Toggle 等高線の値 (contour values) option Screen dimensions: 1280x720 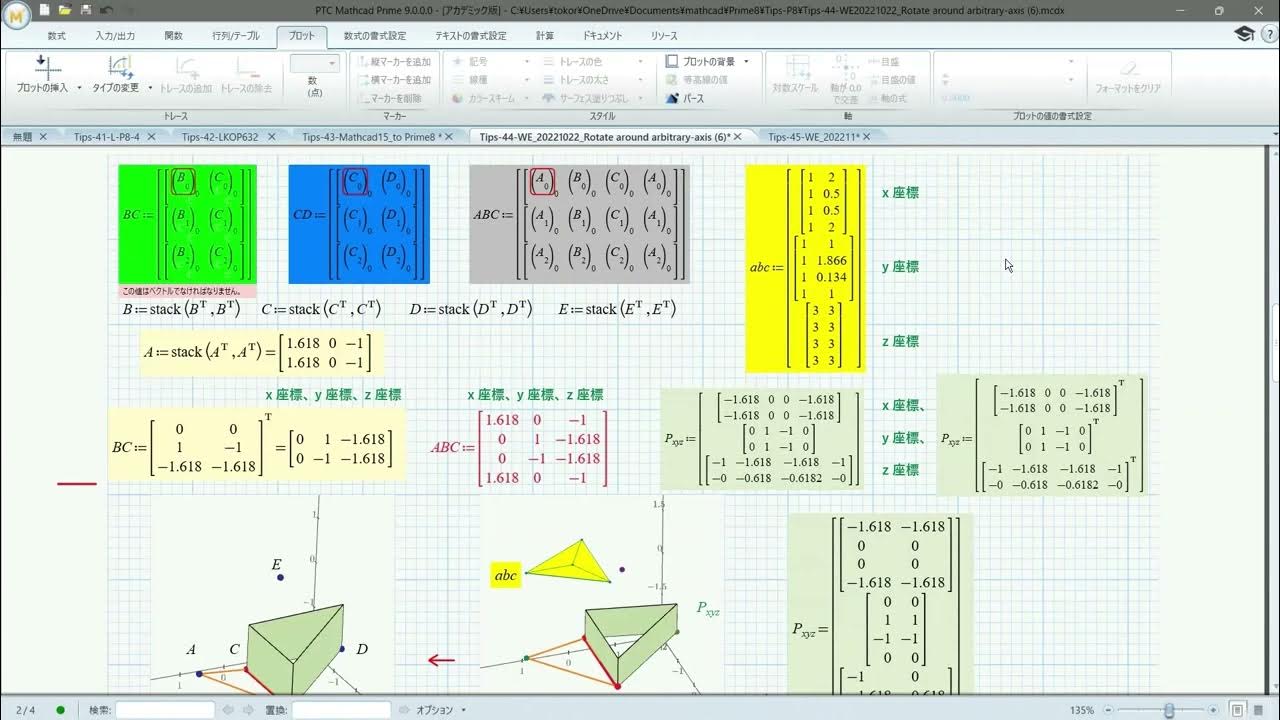click(x=697, y=80)
